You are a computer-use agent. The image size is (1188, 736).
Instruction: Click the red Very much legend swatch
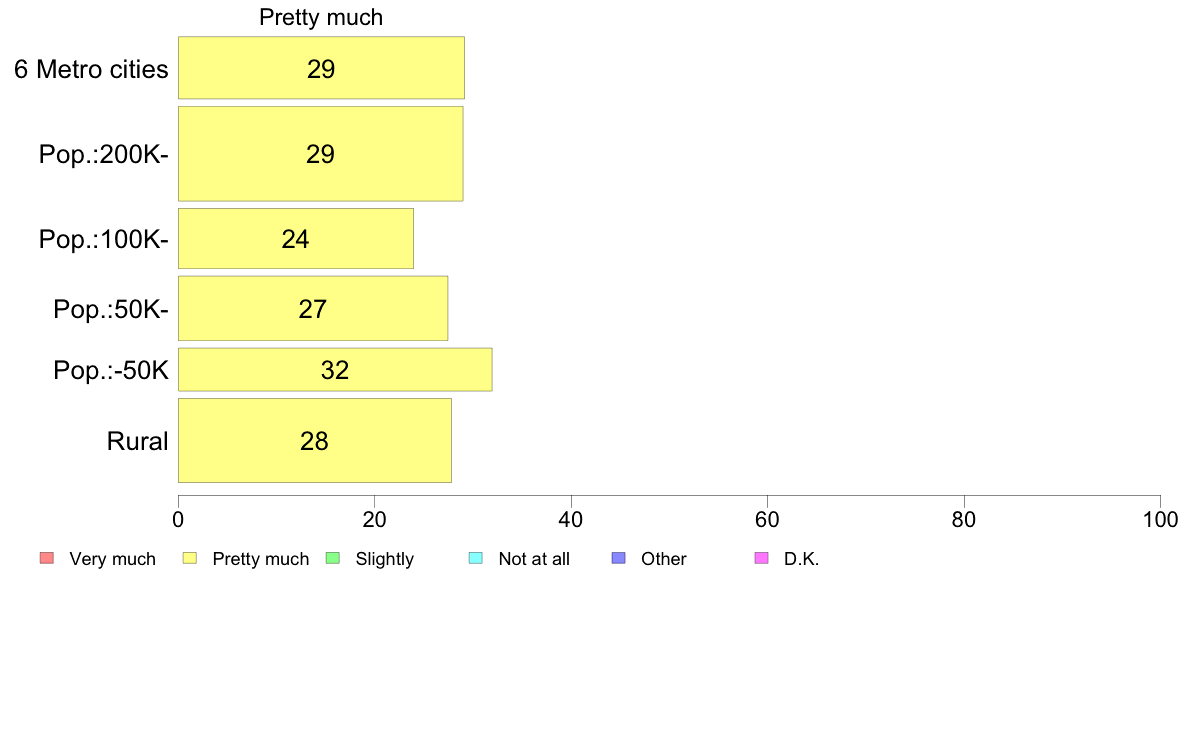pos(47,559)
